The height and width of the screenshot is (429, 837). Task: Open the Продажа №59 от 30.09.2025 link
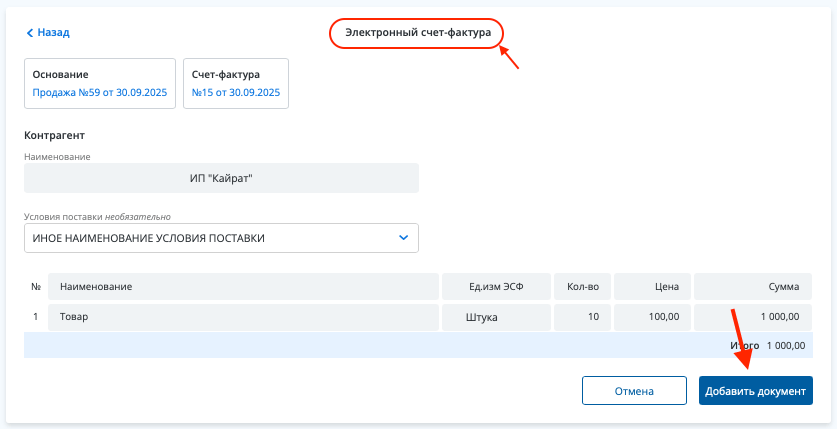100,92
